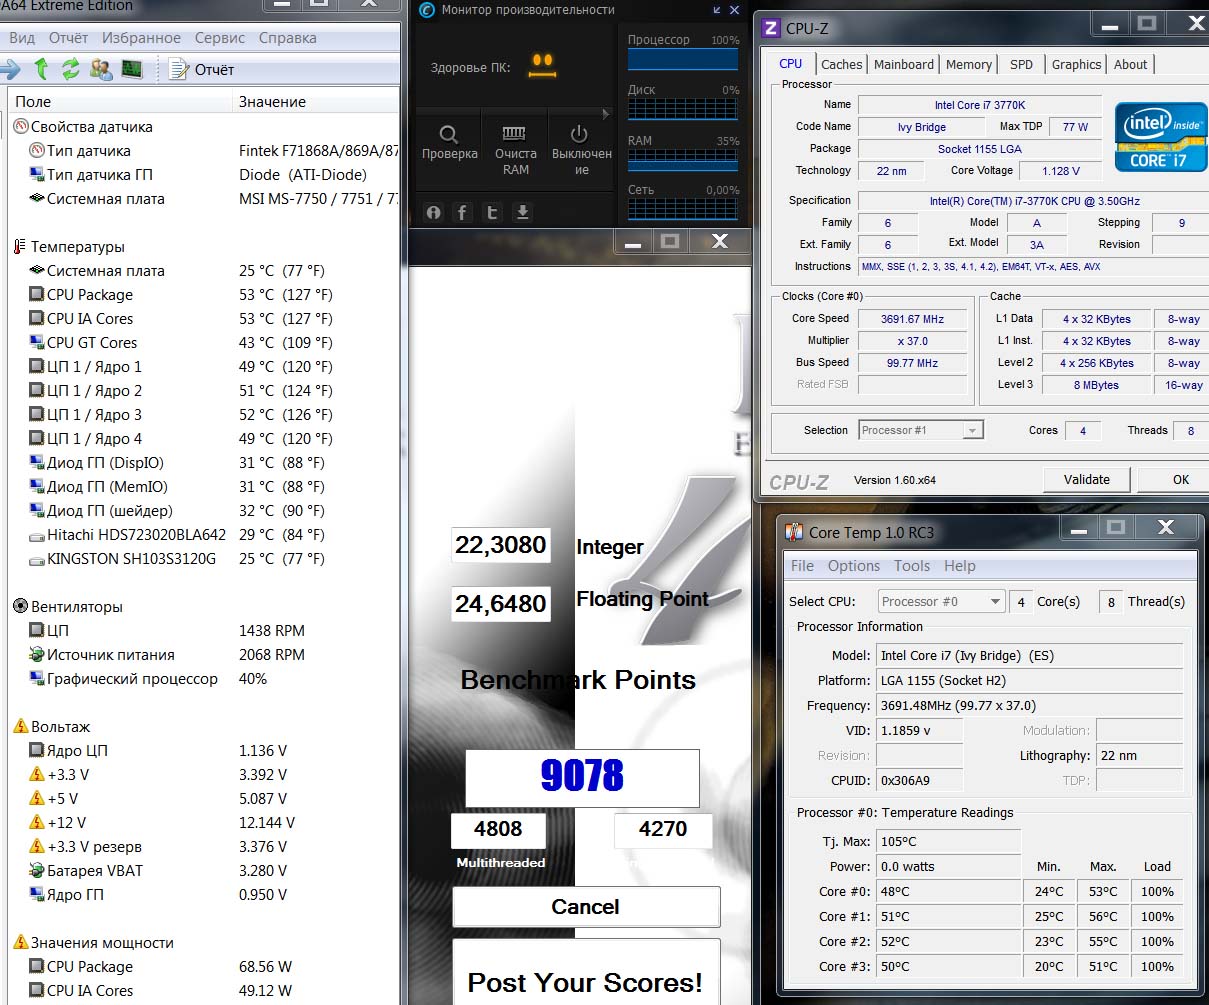This screenshot has height=1005, width=1209.
Task: Select the KINGSTON SH103S3120G row
Action: pyautogui.click(x=203, y=559)
